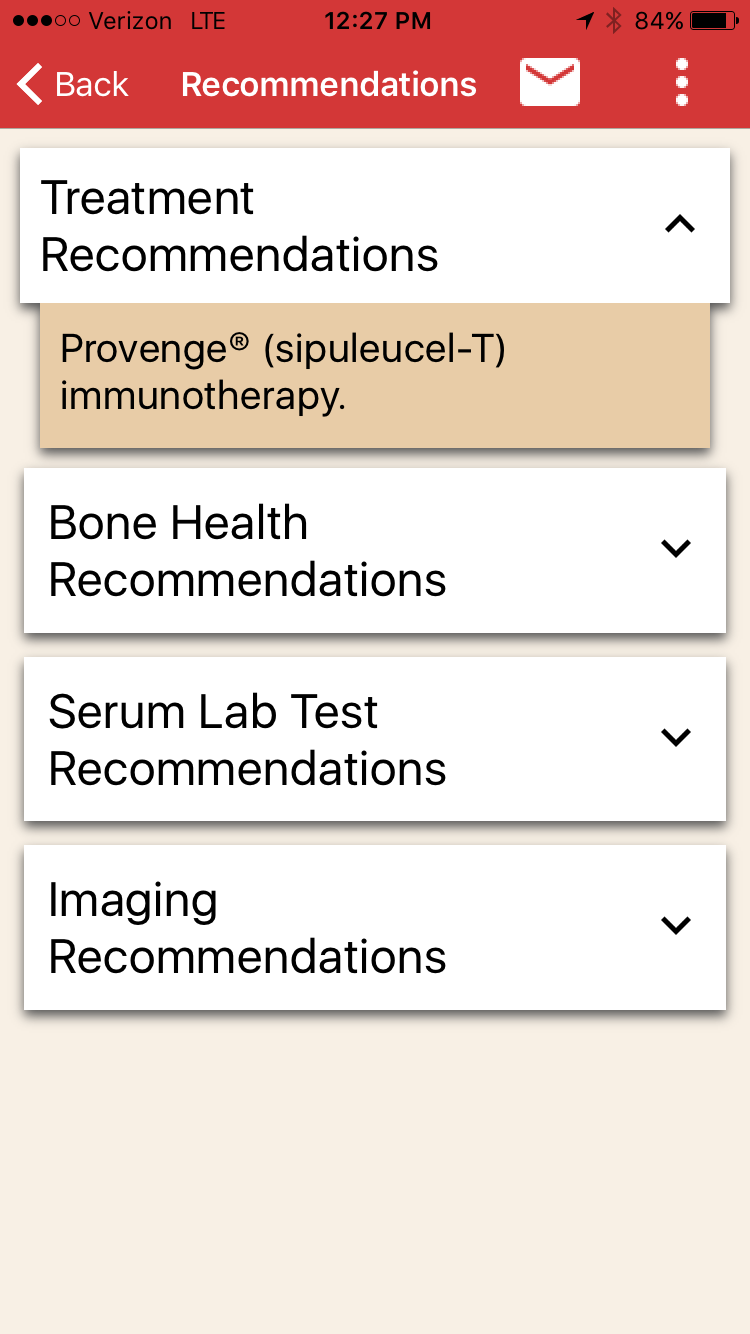750x1334 pixels.
Task: Tap the "Recommendations" page header title
Action: coord(329,85)
